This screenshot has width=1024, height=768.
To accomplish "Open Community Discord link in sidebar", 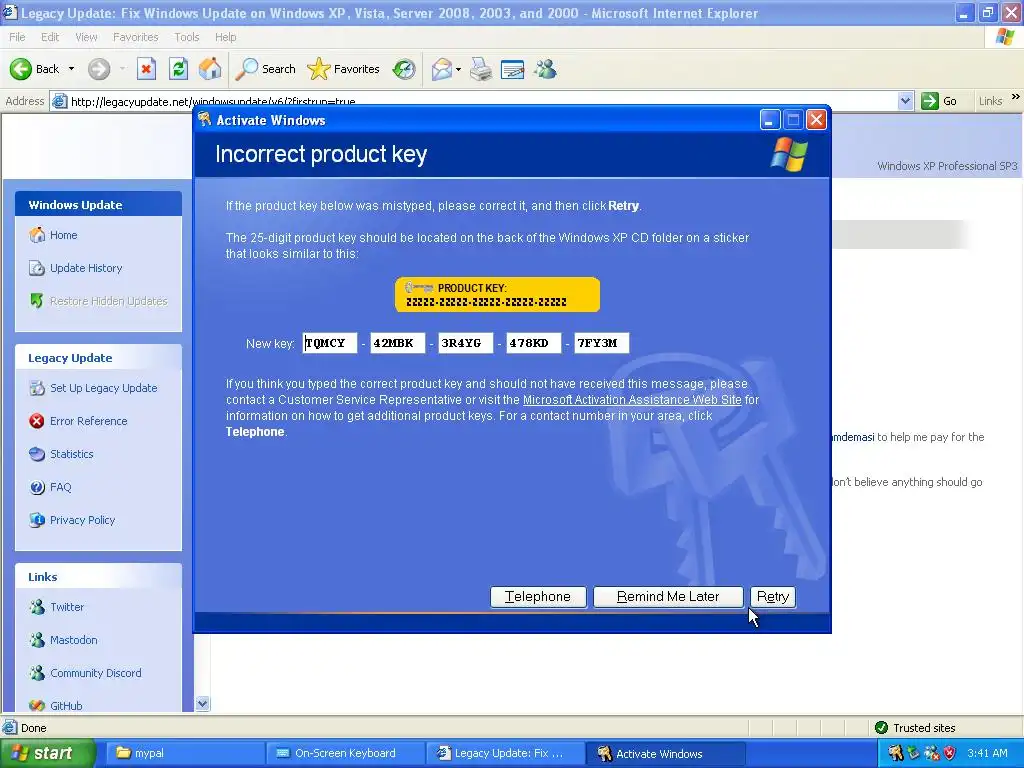I will [95, 673].
